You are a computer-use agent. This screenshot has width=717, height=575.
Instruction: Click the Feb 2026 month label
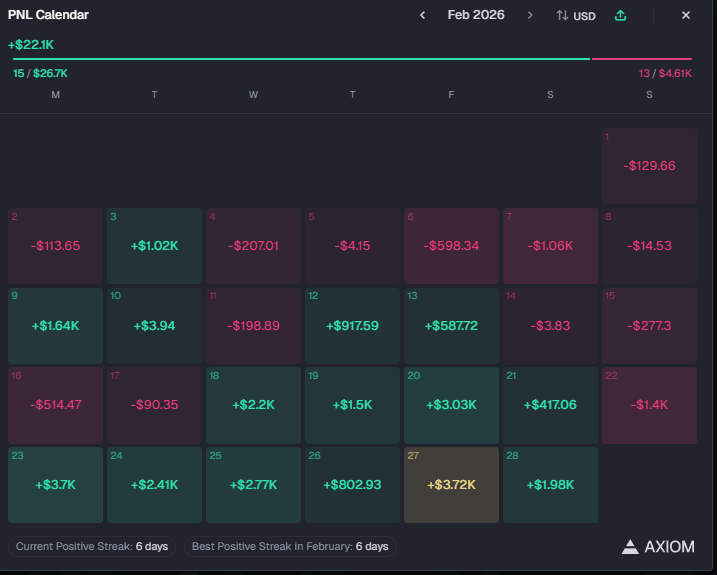pos(476,15)
